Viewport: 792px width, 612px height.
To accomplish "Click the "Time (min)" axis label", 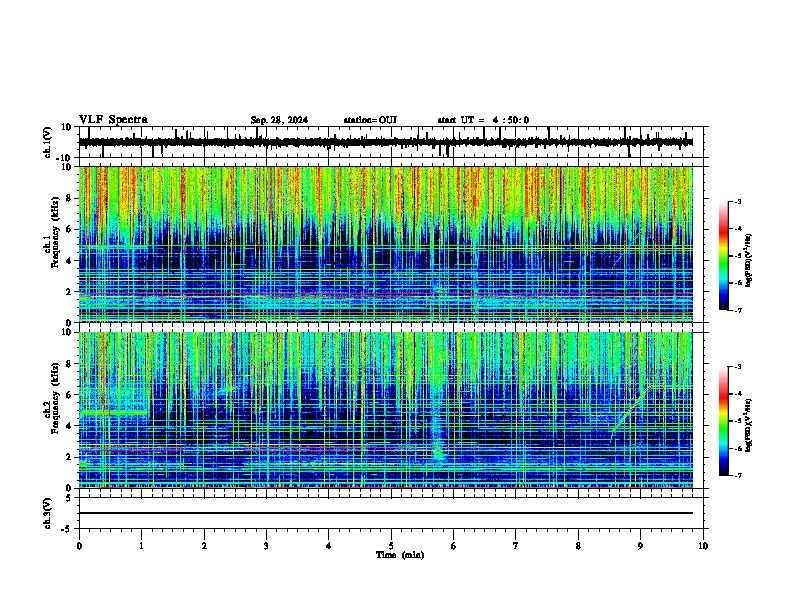I will [x=400, y=555].
